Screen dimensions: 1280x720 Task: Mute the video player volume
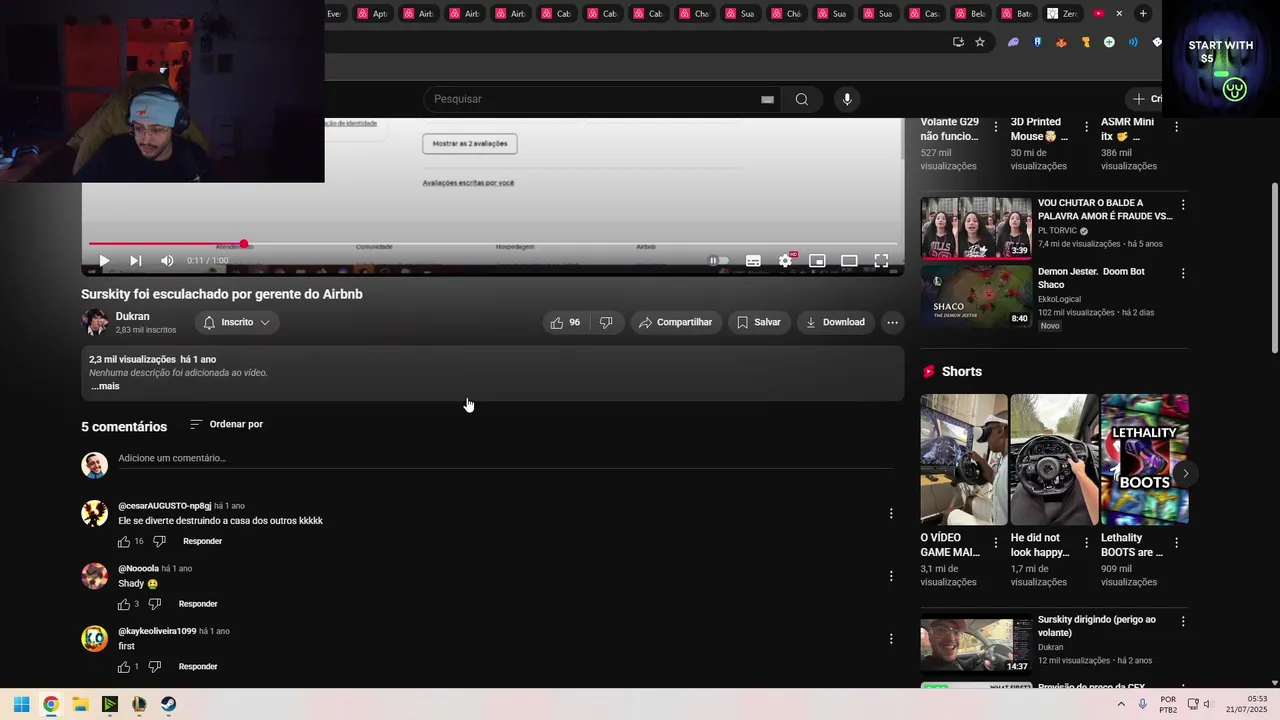(x=167, y=261)
